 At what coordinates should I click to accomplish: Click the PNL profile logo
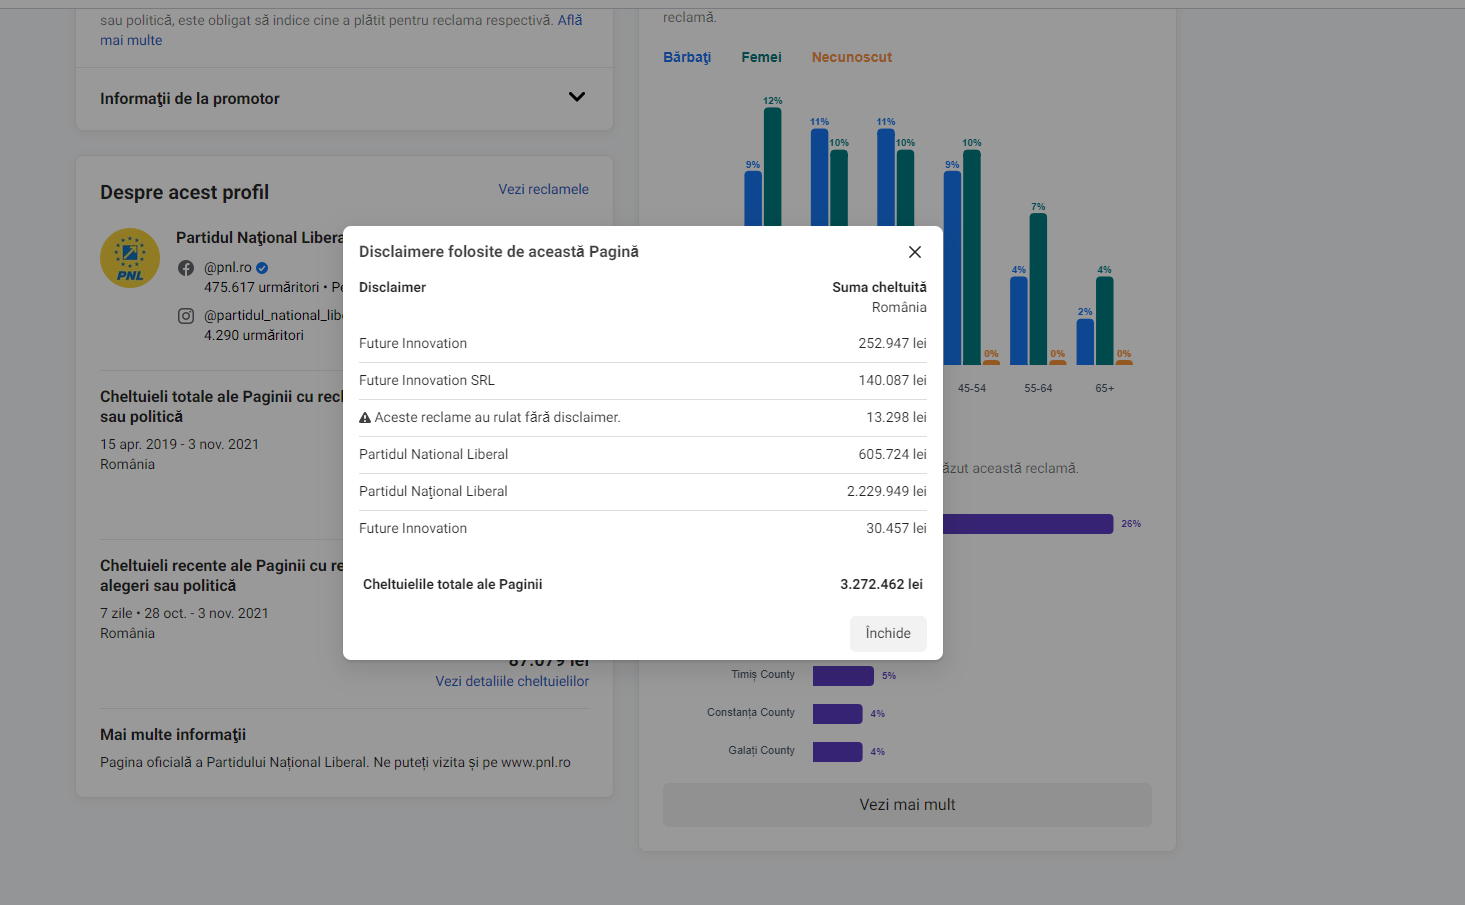pos(130,258)
